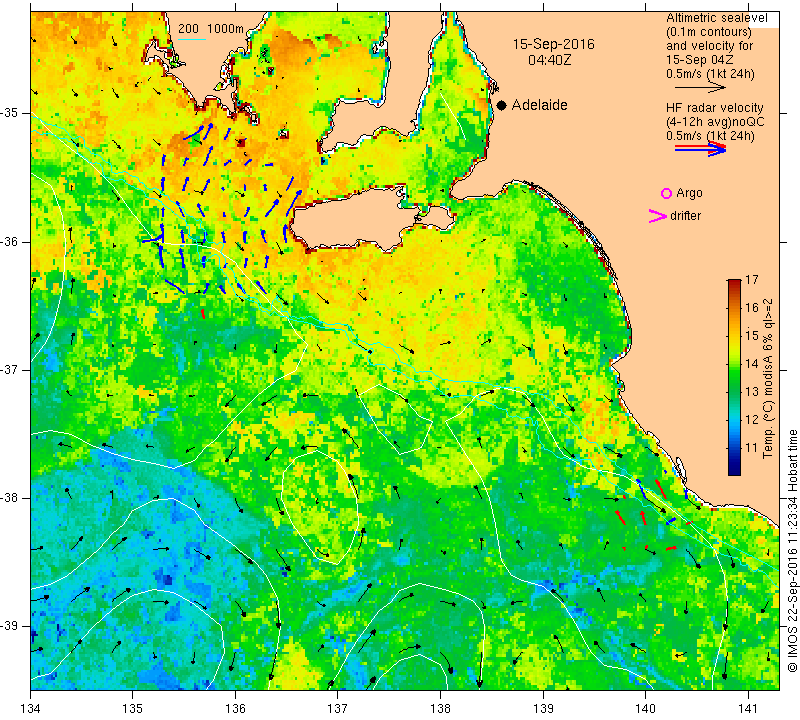Click the 'drifter' legend label
This screenshot has height=720, width=800.
point(685,216)
